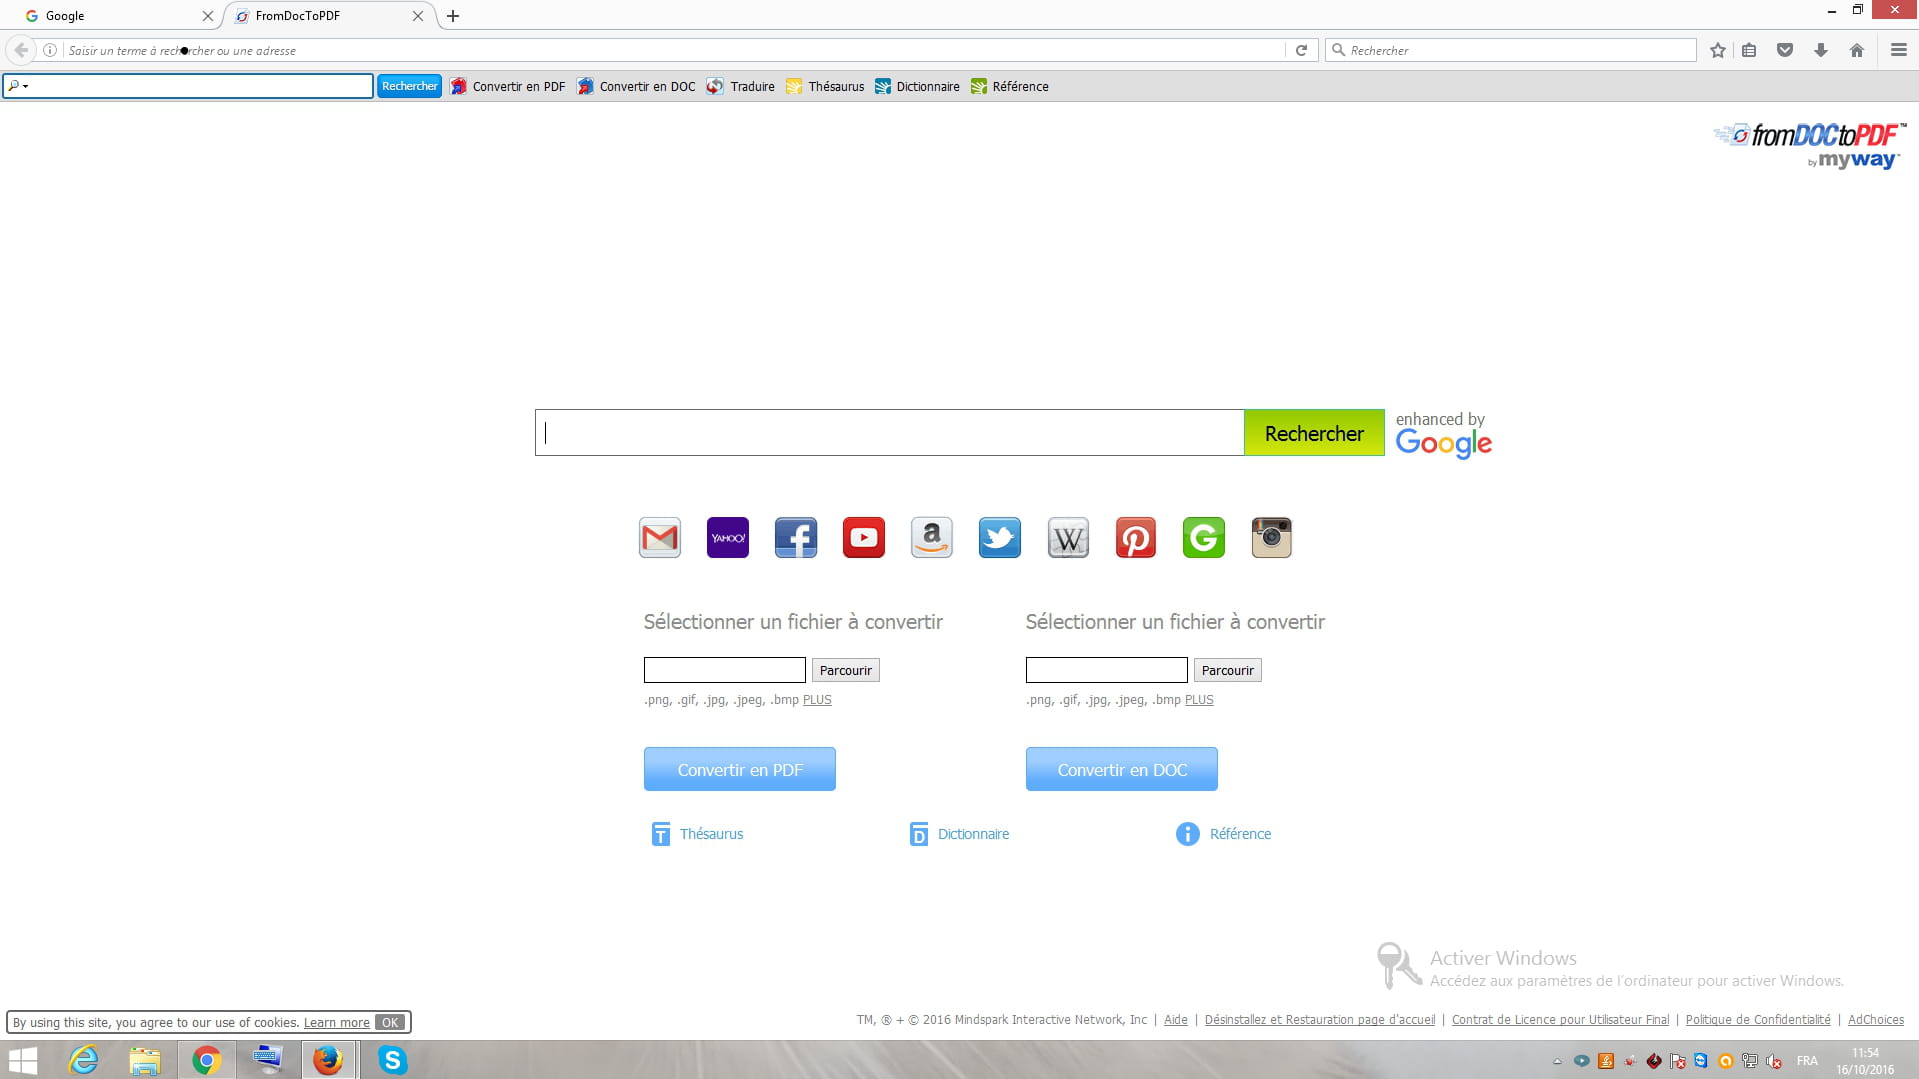Open Politique de Confidentialité footer link
This screenshot has width=1919, height=1079.
point(1758,1020)
